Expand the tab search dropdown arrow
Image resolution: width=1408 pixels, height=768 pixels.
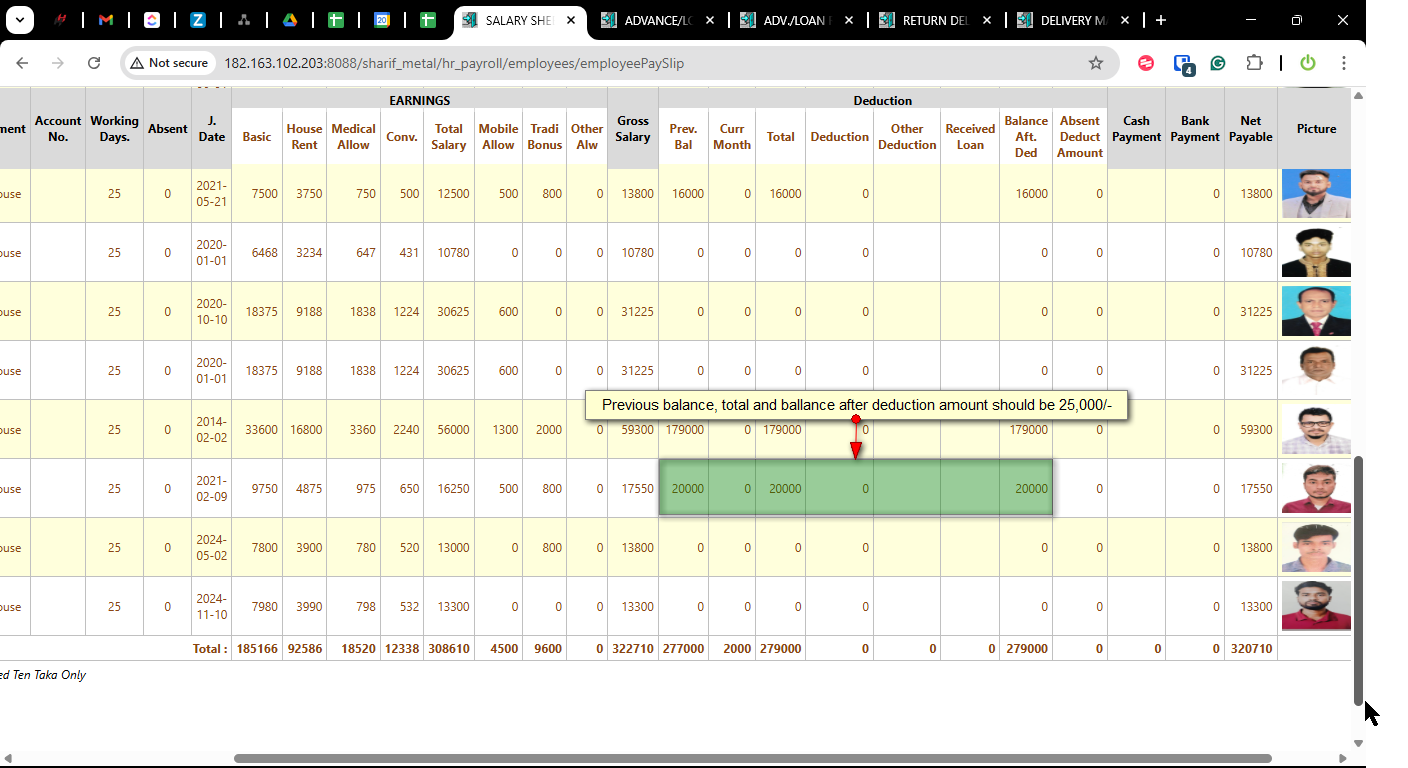[x=20, y=20]
